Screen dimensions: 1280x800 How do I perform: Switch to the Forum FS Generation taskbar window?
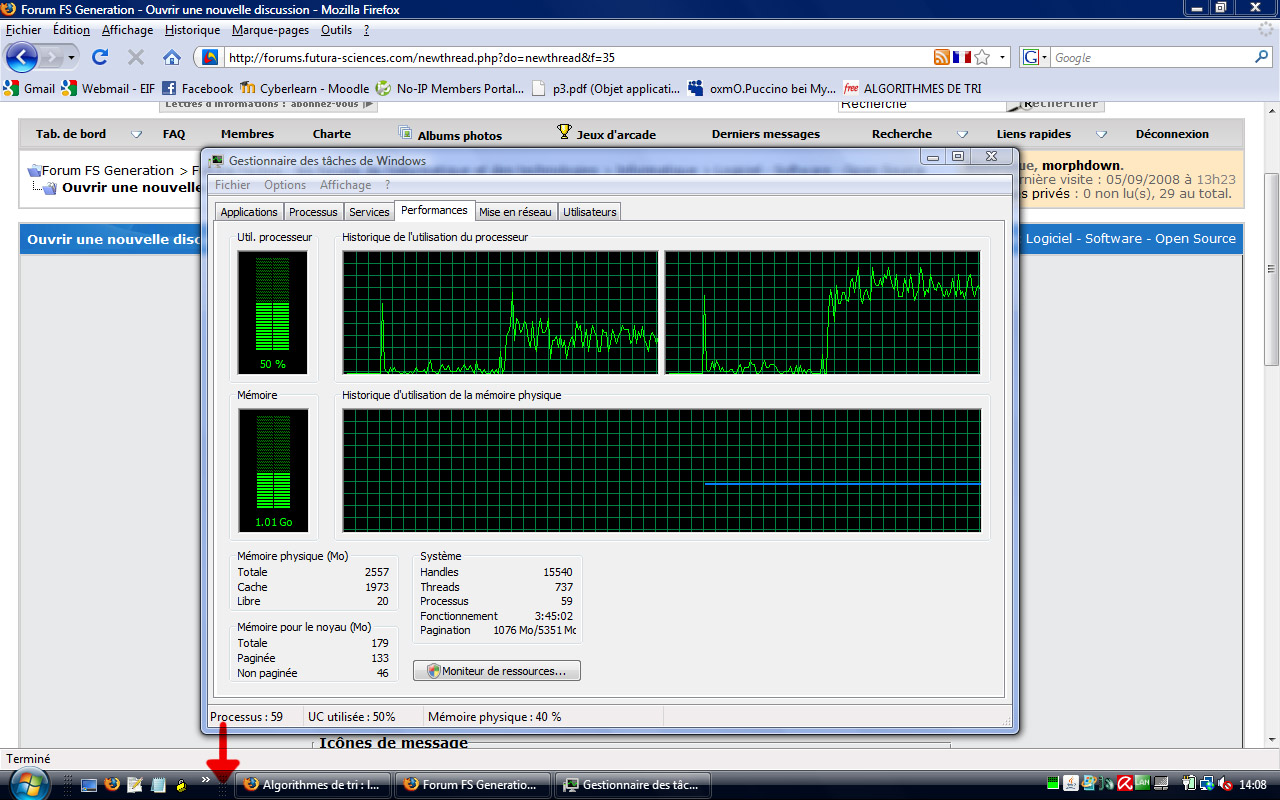point(473,785)
